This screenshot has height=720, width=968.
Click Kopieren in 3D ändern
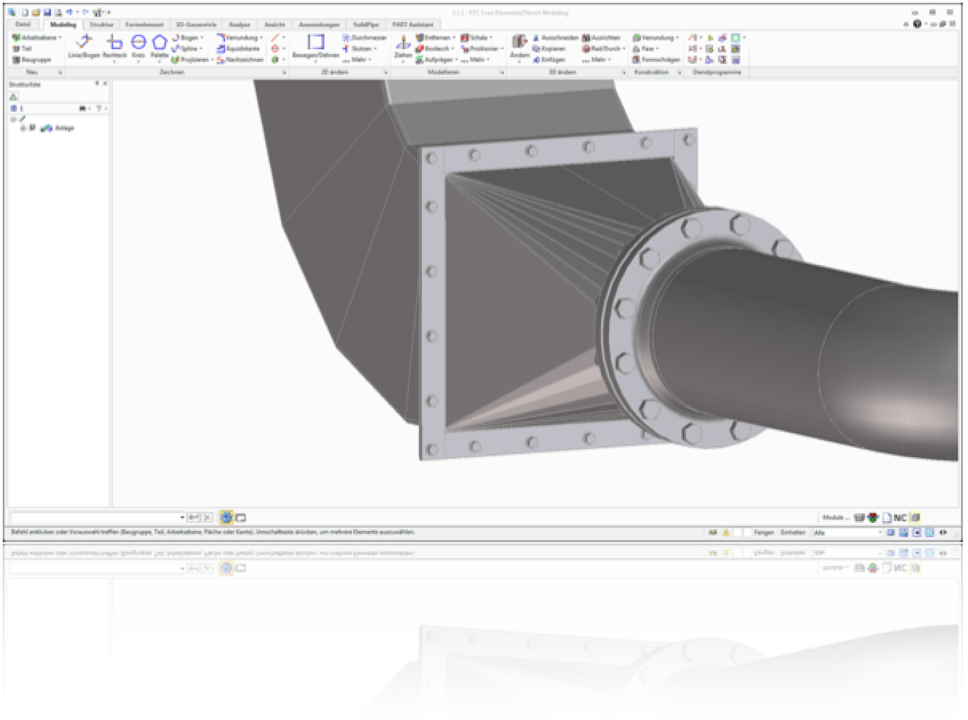click(549, 49)
